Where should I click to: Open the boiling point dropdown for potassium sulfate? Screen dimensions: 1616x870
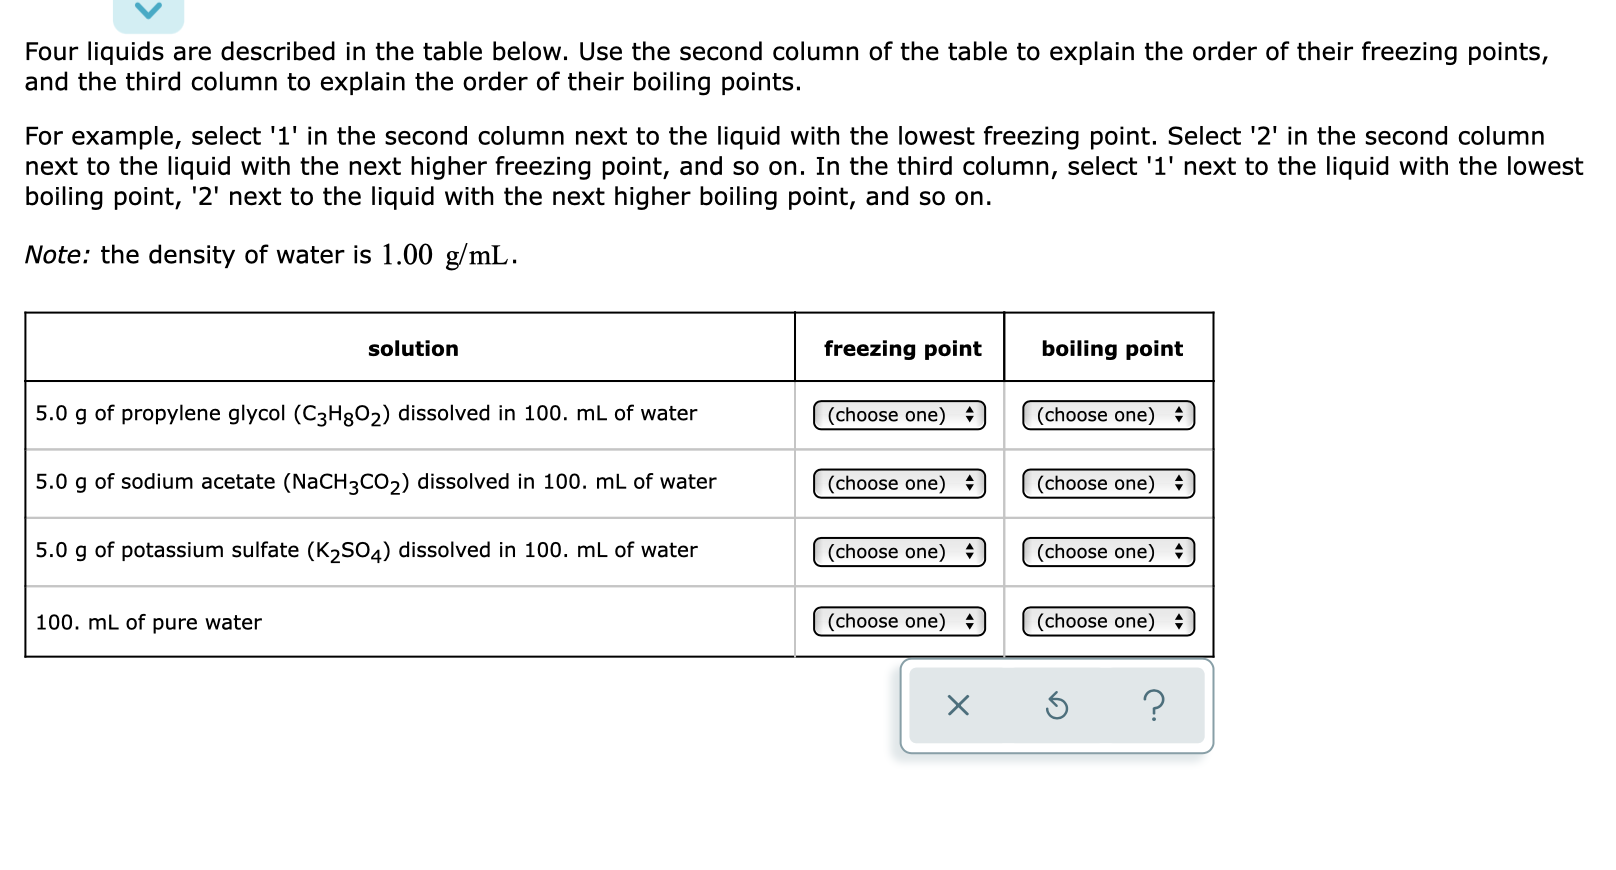1108,551
